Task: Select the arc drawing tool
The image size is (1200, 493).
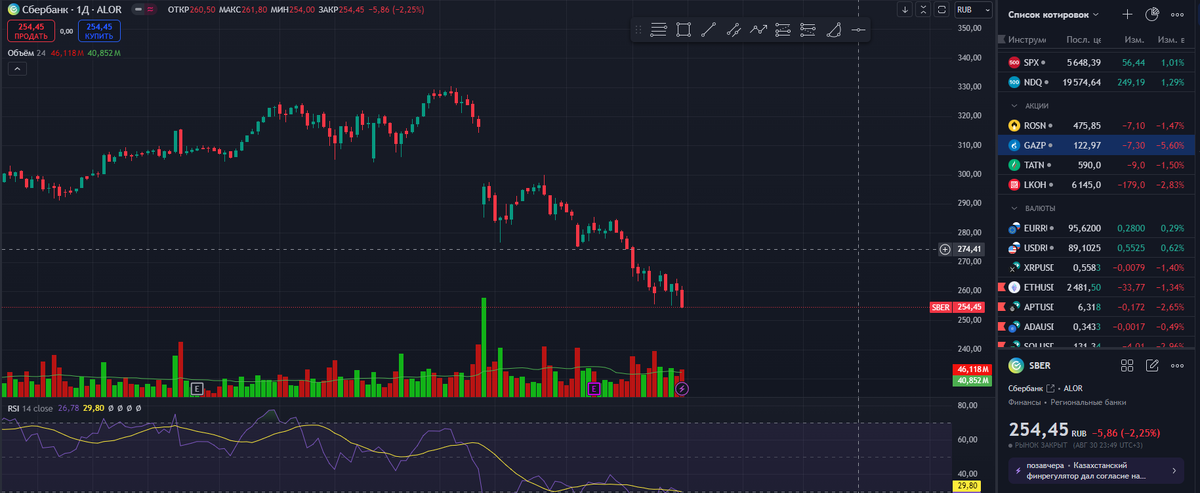Action: pyautogui.click(x=833, y=30)
